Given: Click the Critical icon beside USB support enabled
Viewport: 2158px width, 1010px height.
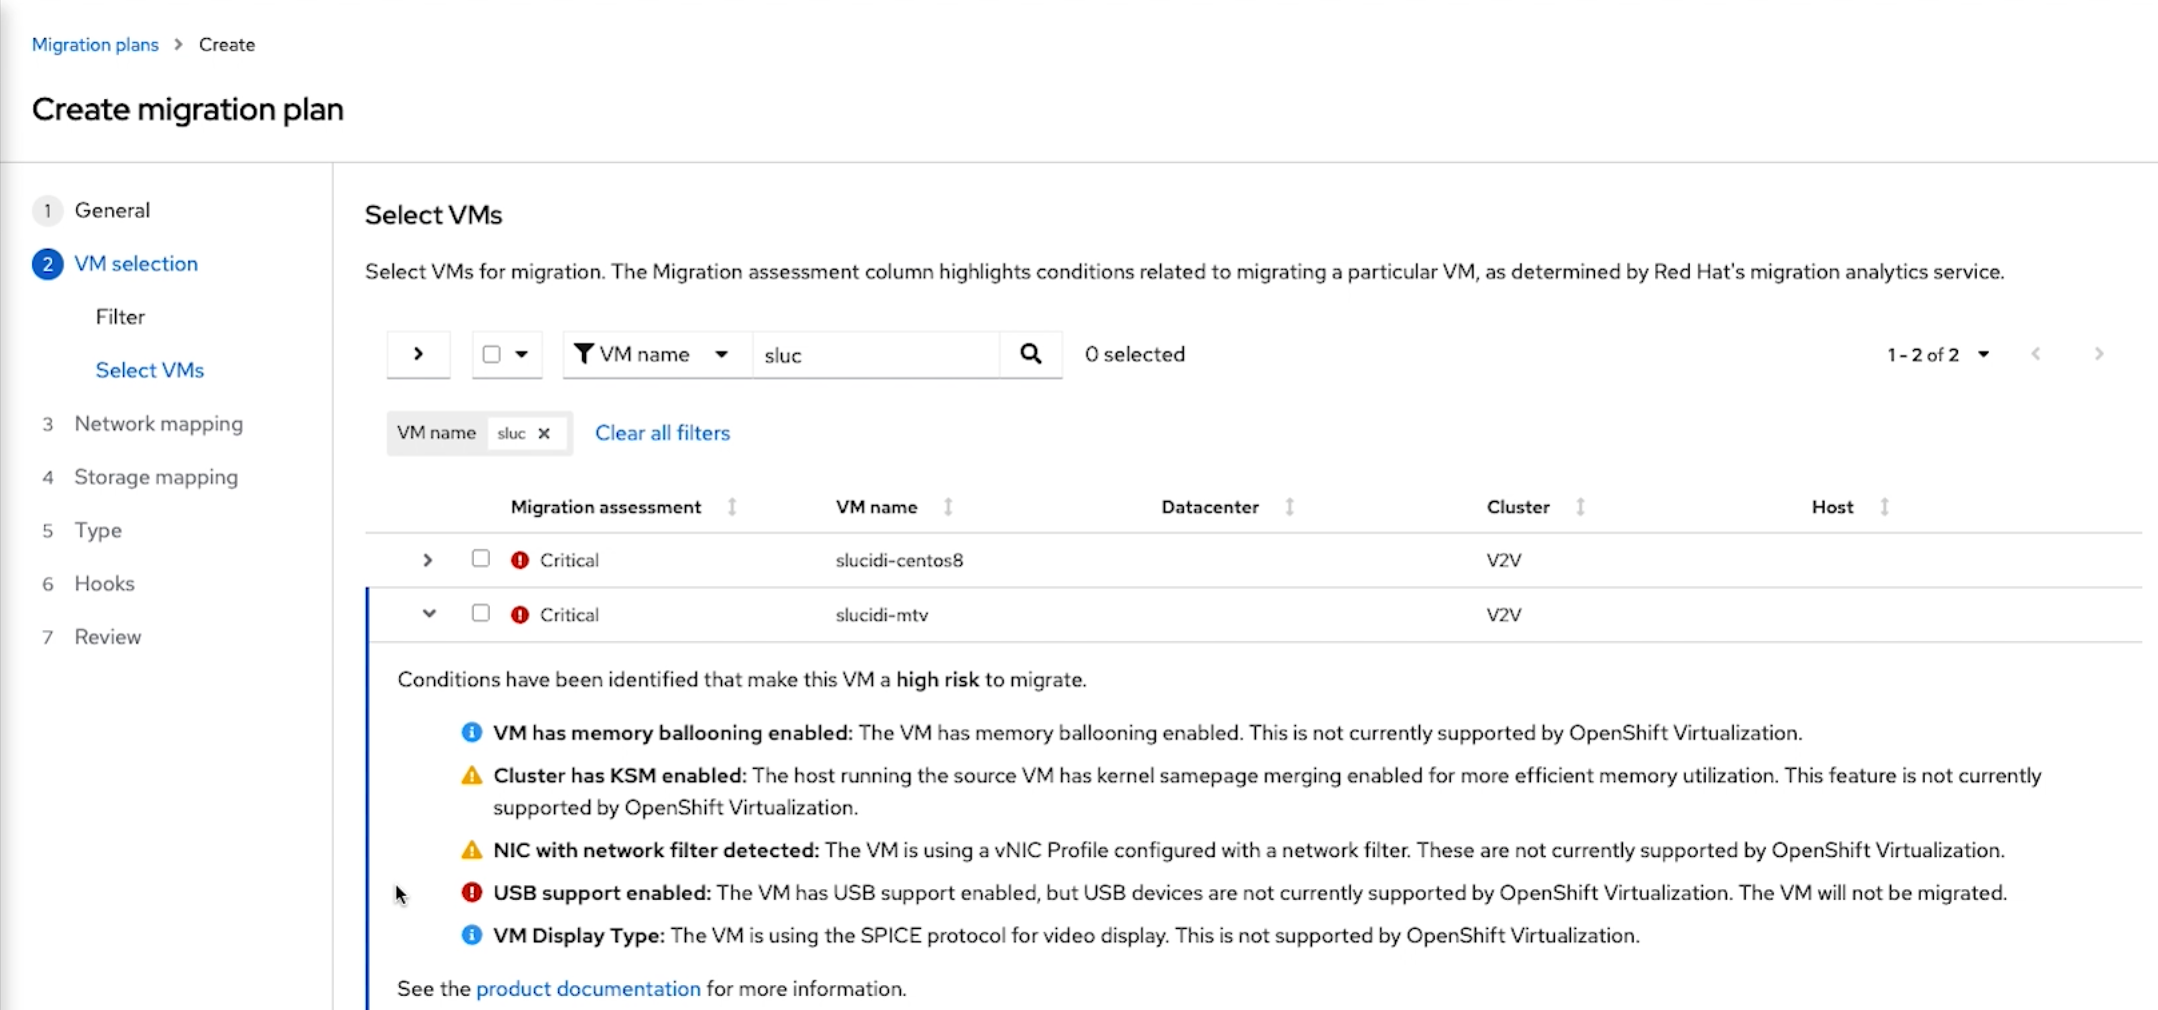Looking at the screenshot, I should coord(471,892).
